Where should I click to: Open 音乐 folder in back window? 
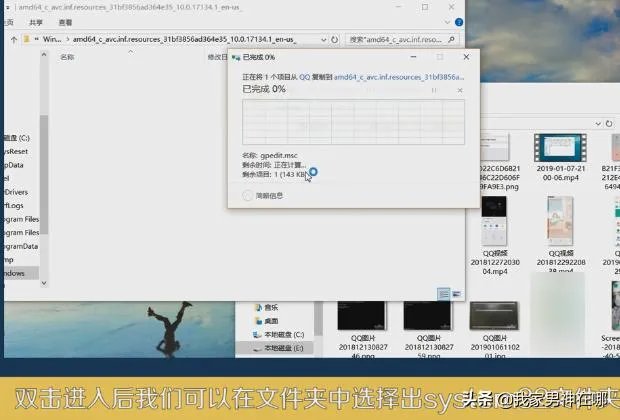click(267, 307)
